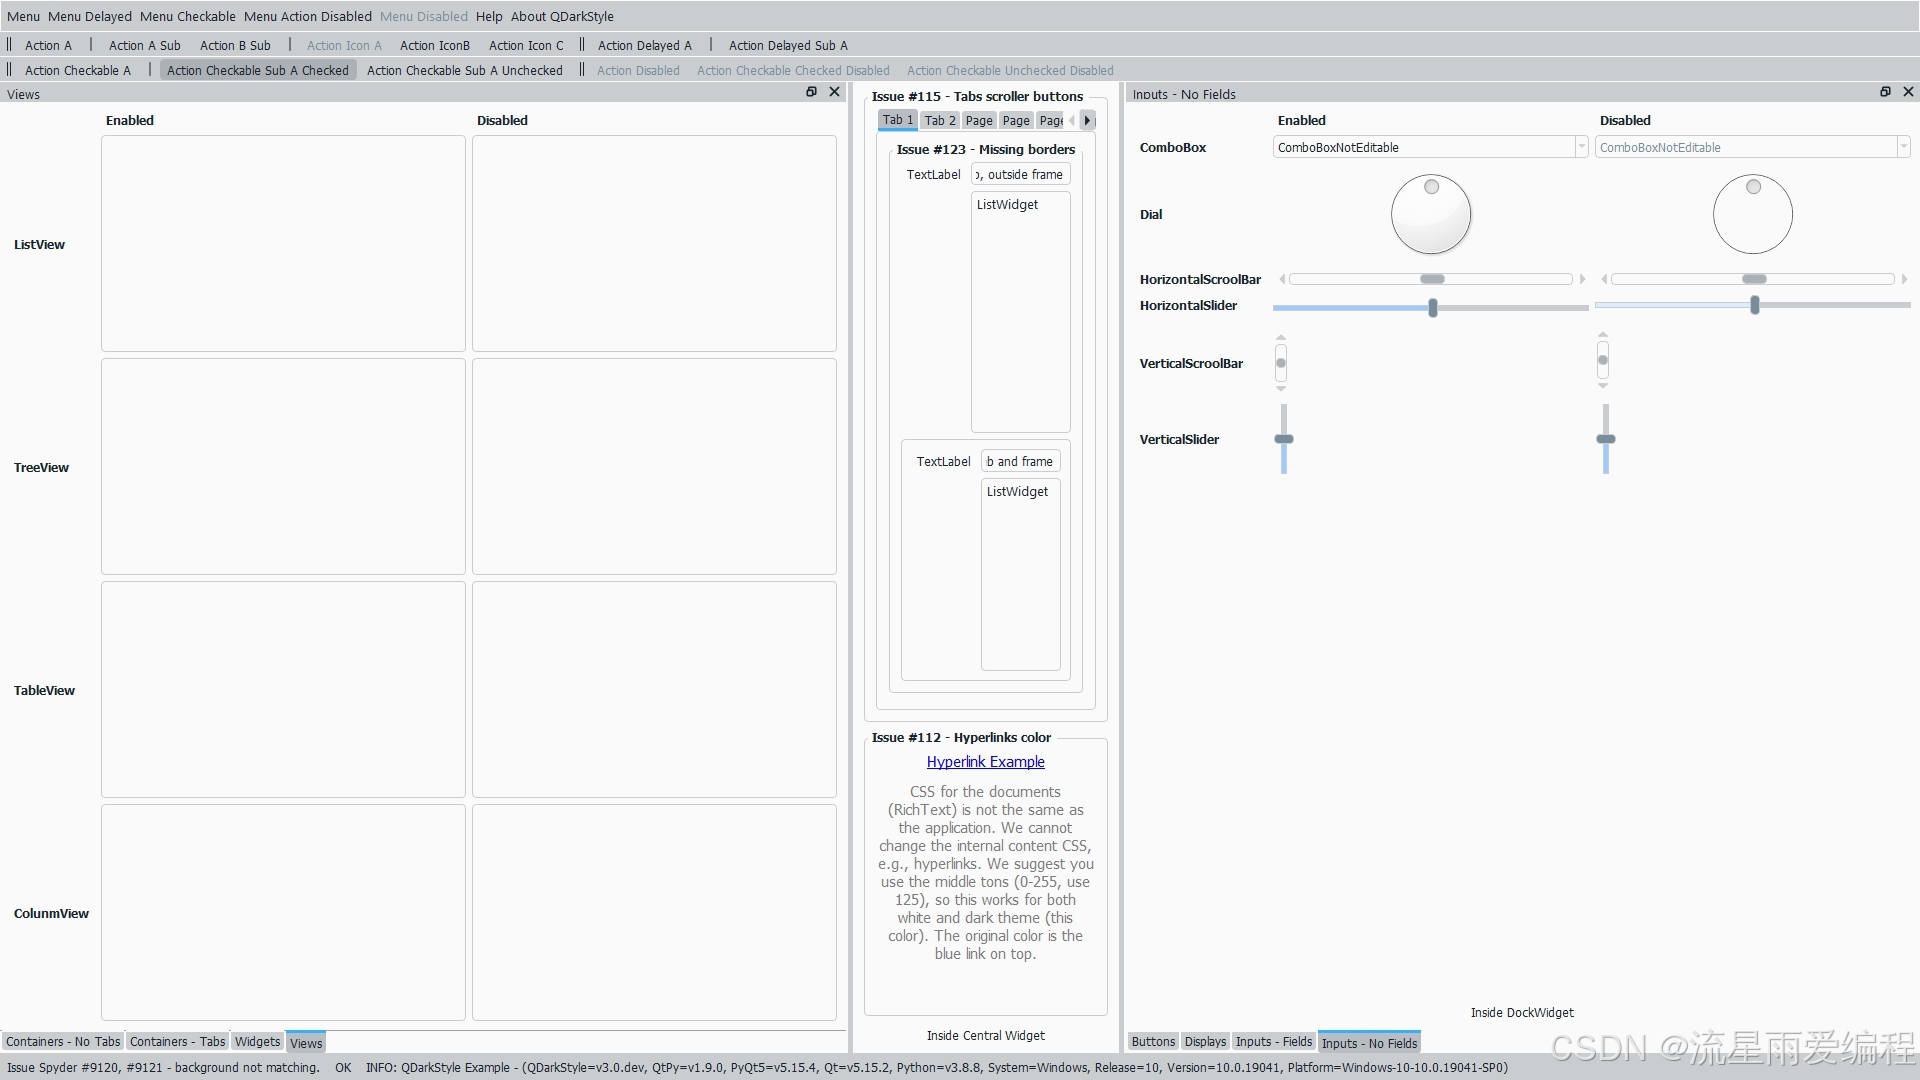Click enabled horizontal scrollbar right arrow
Viewport: 1920px width, 1080px height.
(x=1582, y=279)
